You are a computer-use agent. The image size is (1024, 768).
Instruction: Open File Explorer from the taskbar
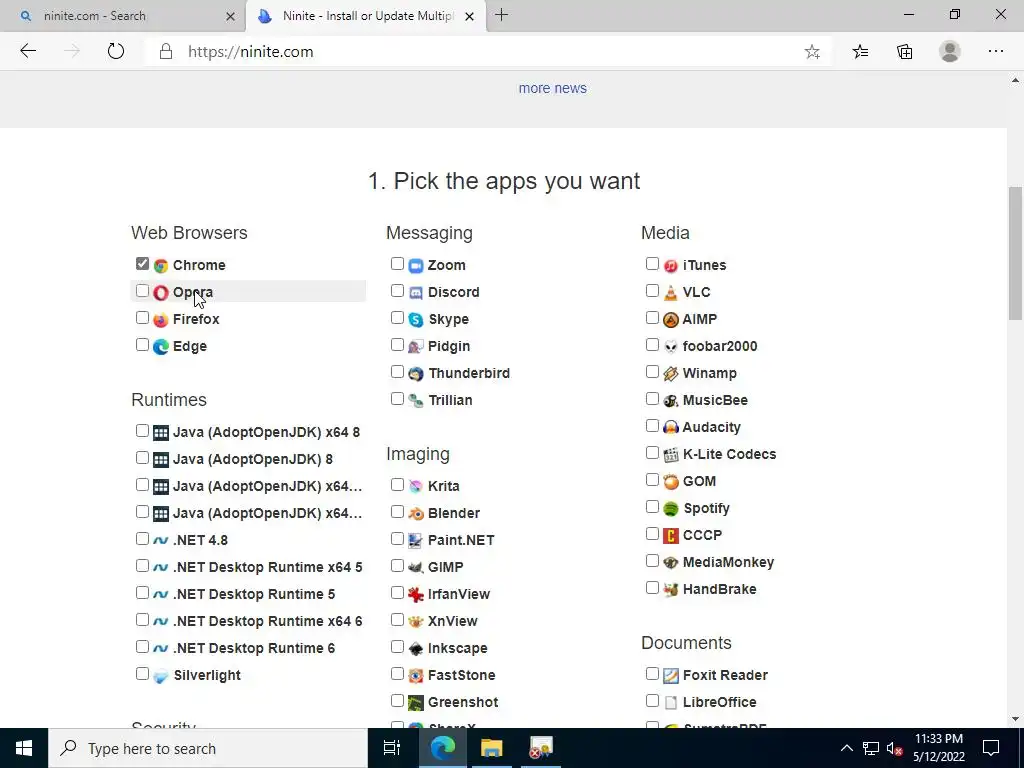coord(492,748)
